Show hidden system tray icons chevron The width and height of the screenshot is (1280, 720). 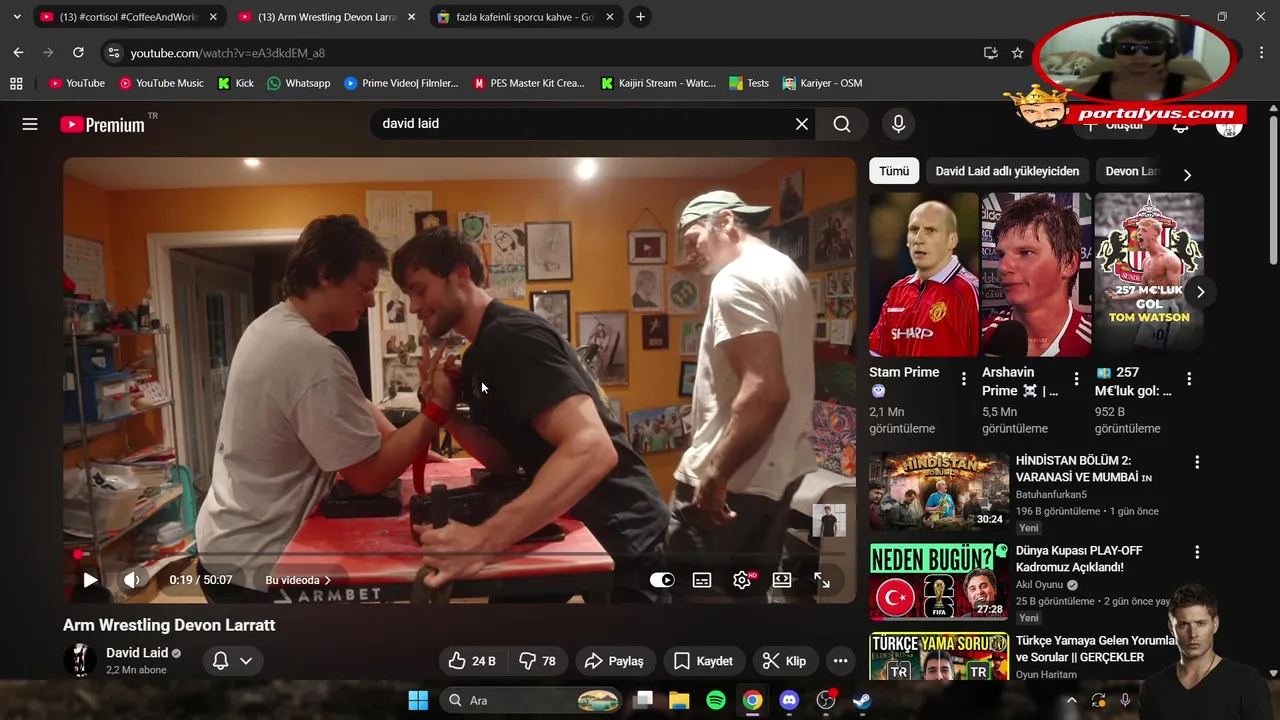[1071, 700]
